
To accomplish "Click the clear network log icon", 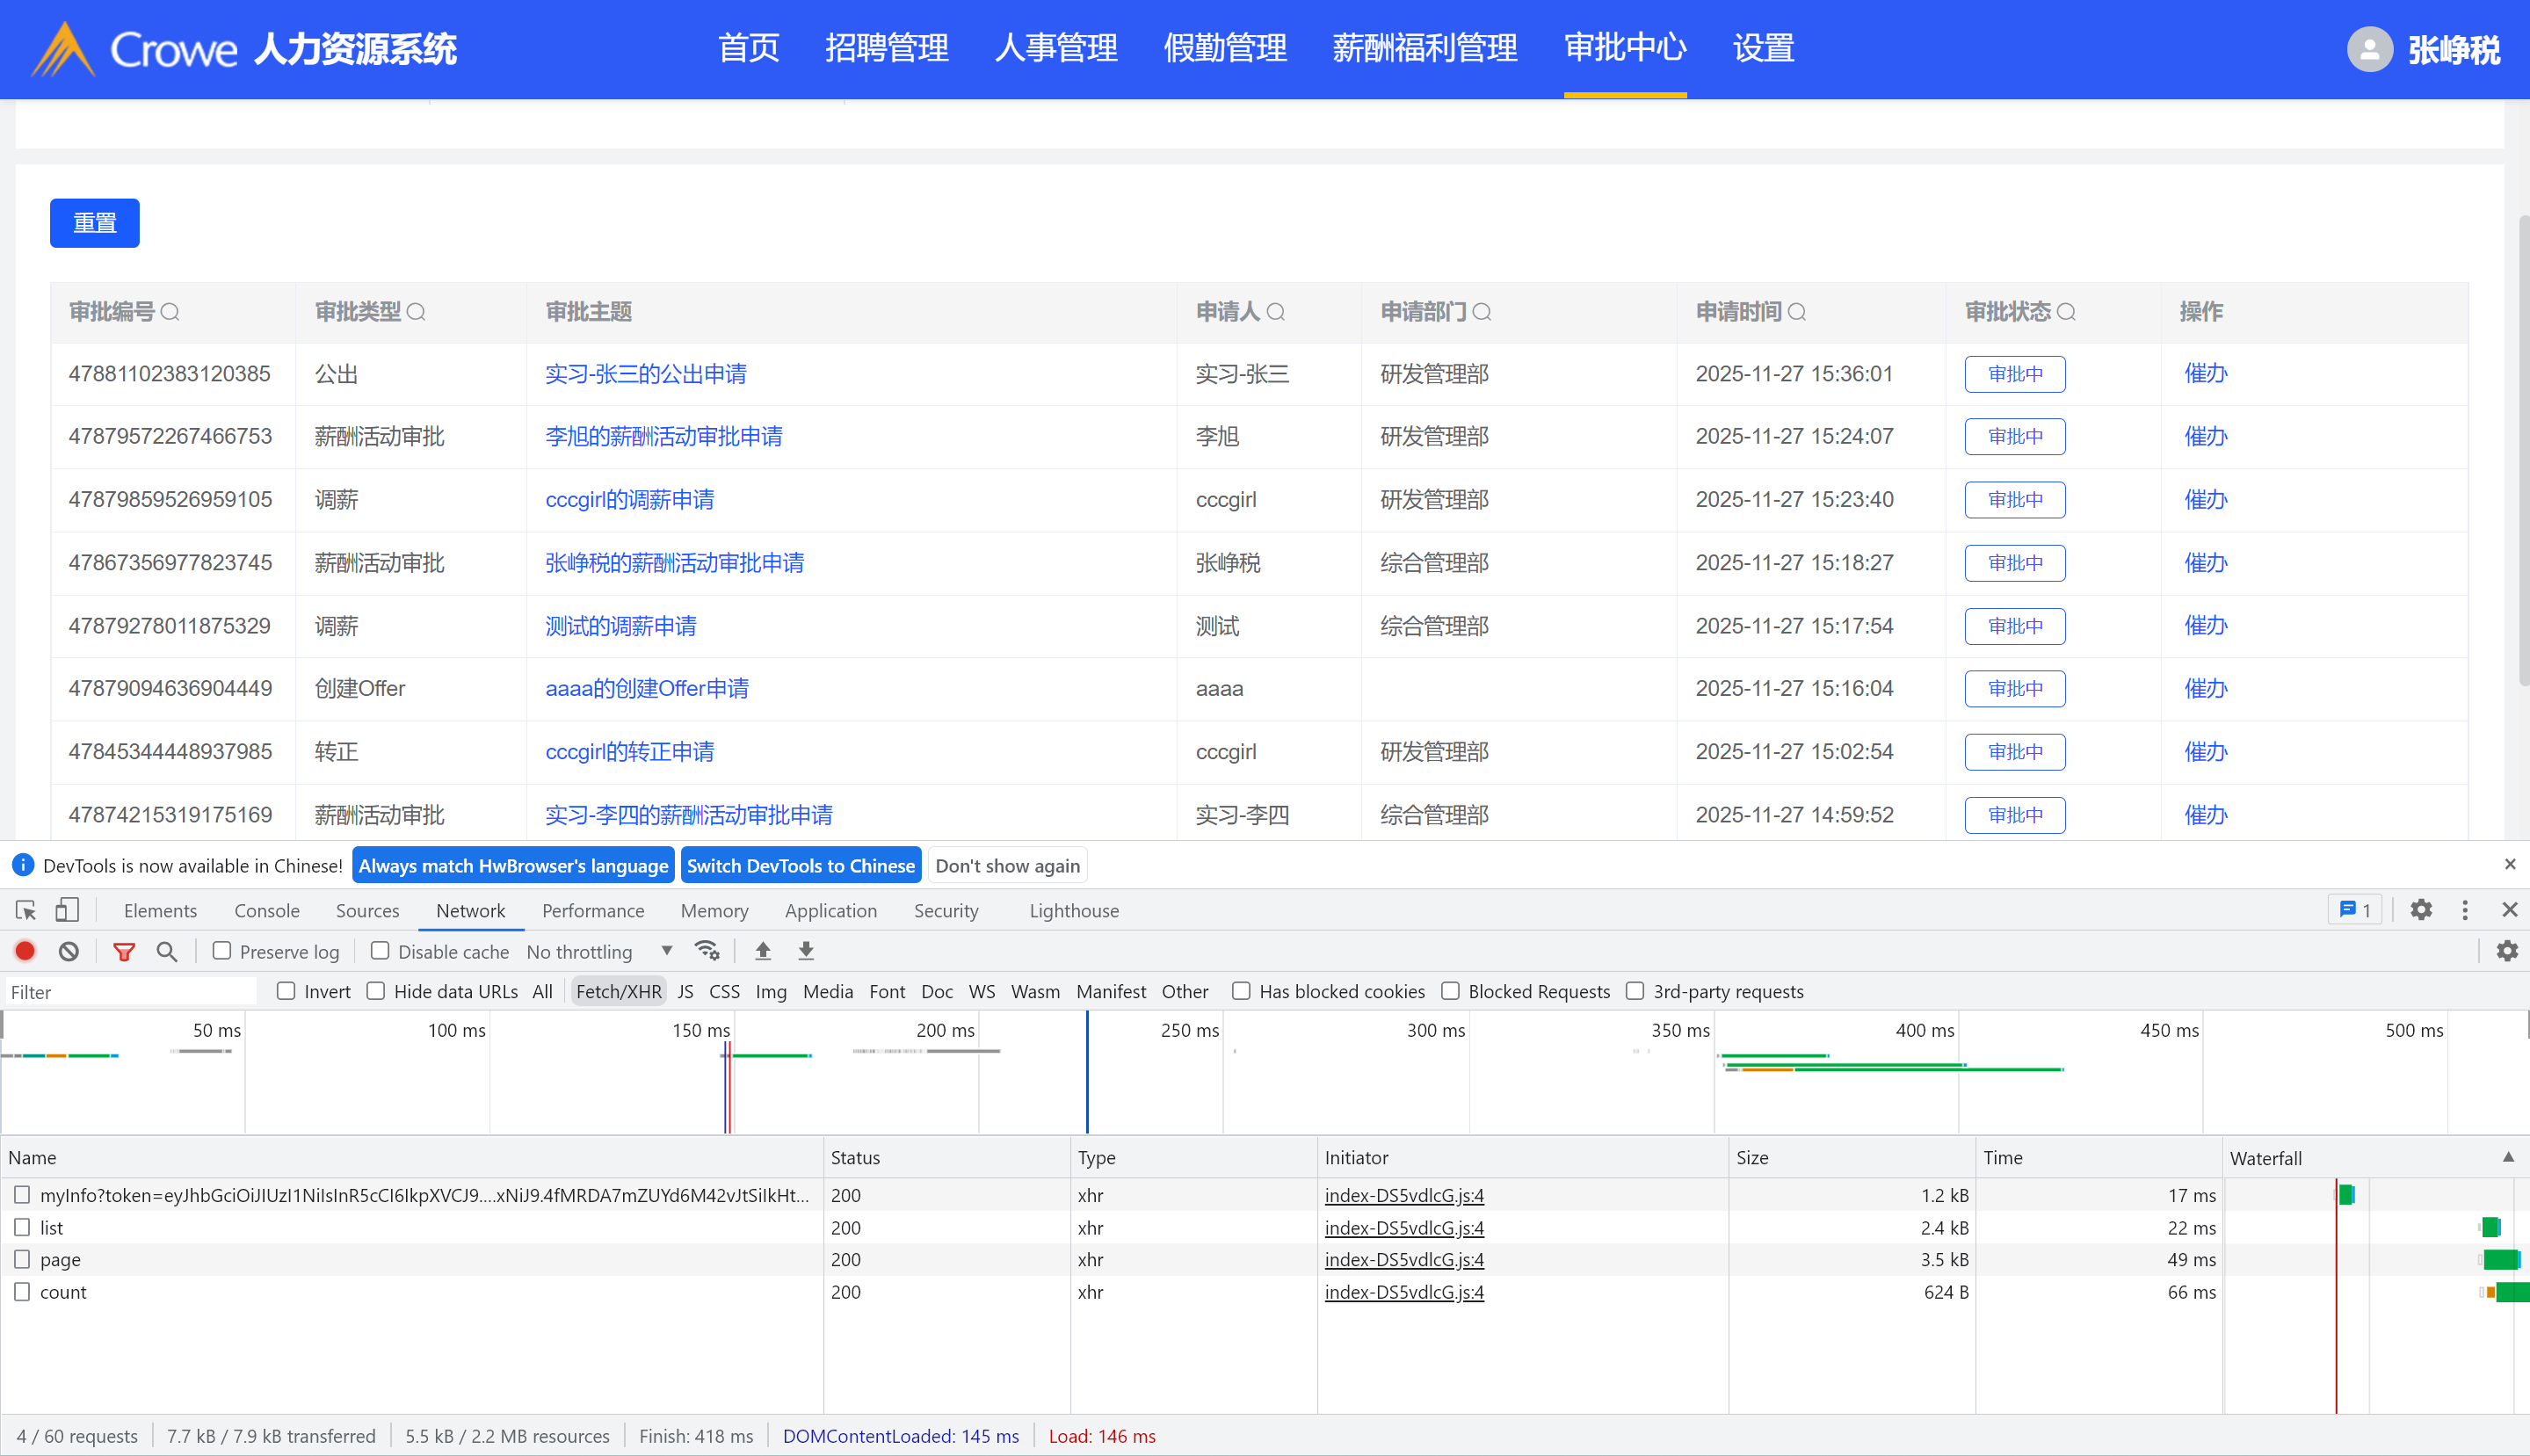I will click(68, 951).
